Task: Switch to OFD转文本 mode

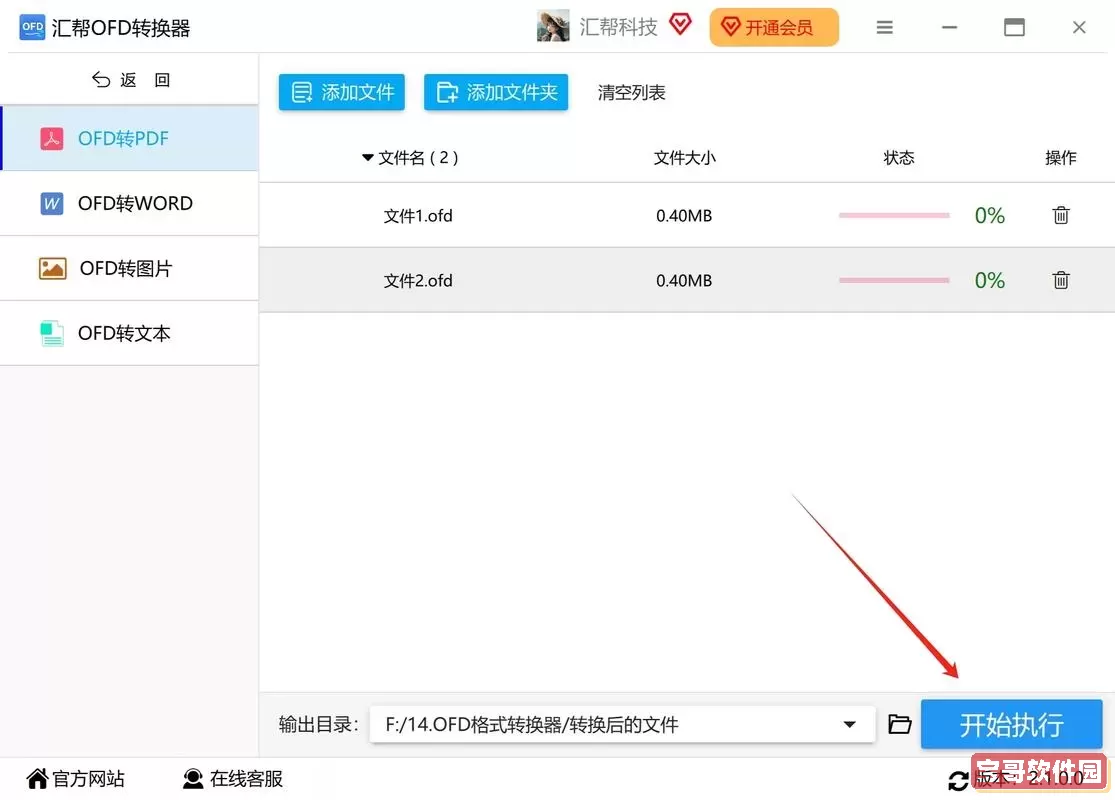Action: coord(129,334)
